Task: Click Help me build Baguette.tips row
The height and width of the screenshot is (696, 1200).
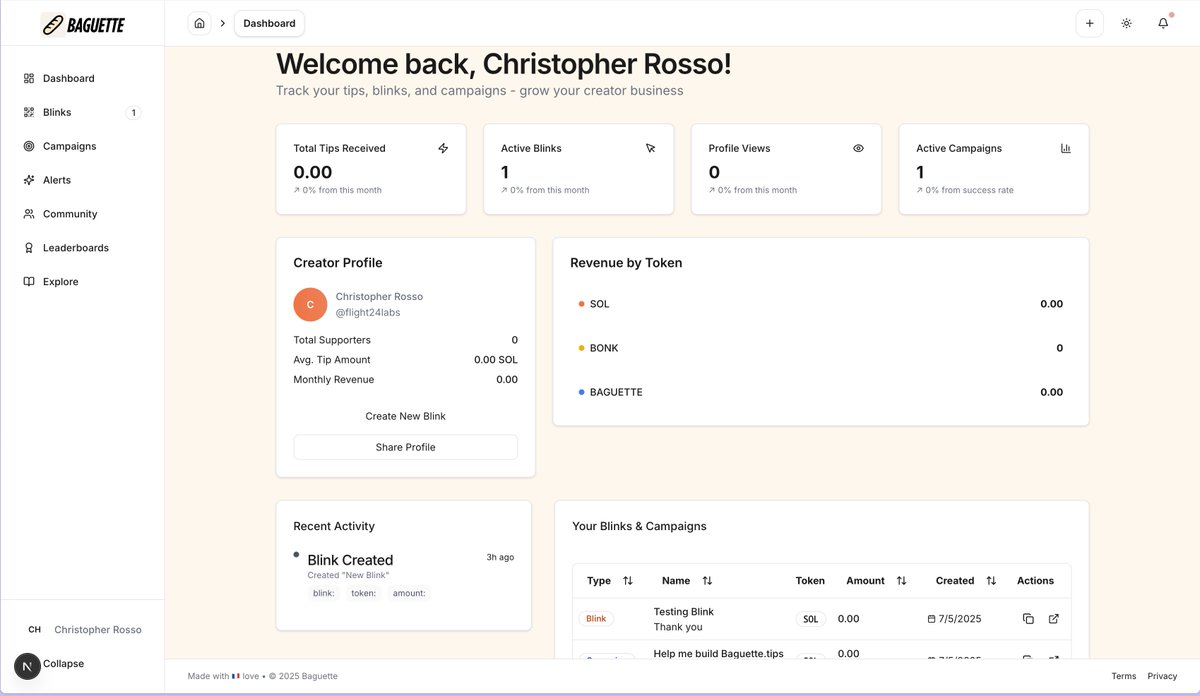Action: [718, 654]
